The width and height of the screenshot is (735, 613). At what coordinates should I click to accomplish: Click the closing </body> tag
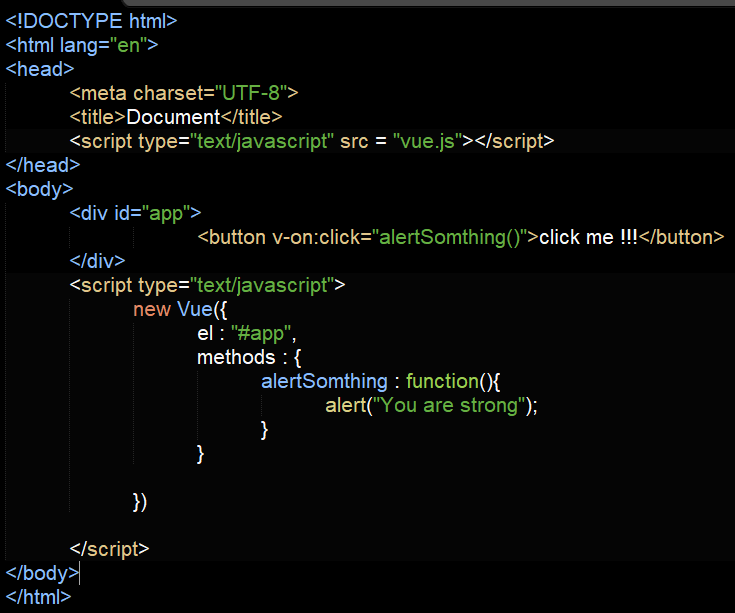[x=42, y=573]
